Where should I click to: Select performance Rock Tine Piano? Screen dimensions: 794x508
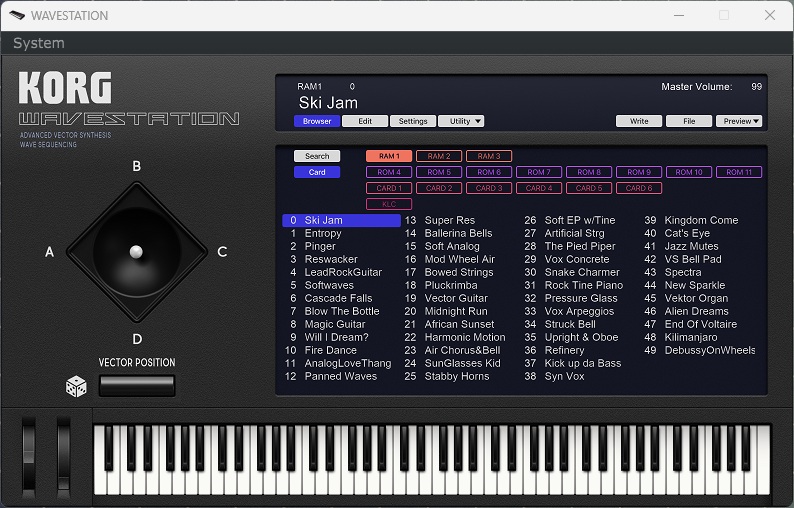583,285
